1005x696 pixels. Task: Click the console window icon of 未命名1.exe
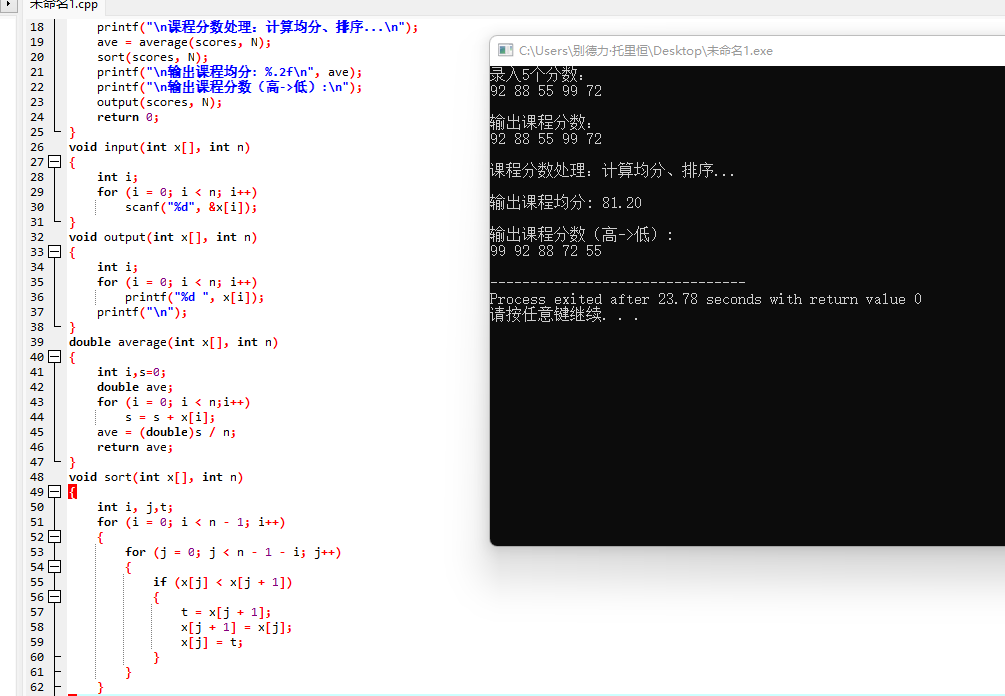click(x=506, y=50)
